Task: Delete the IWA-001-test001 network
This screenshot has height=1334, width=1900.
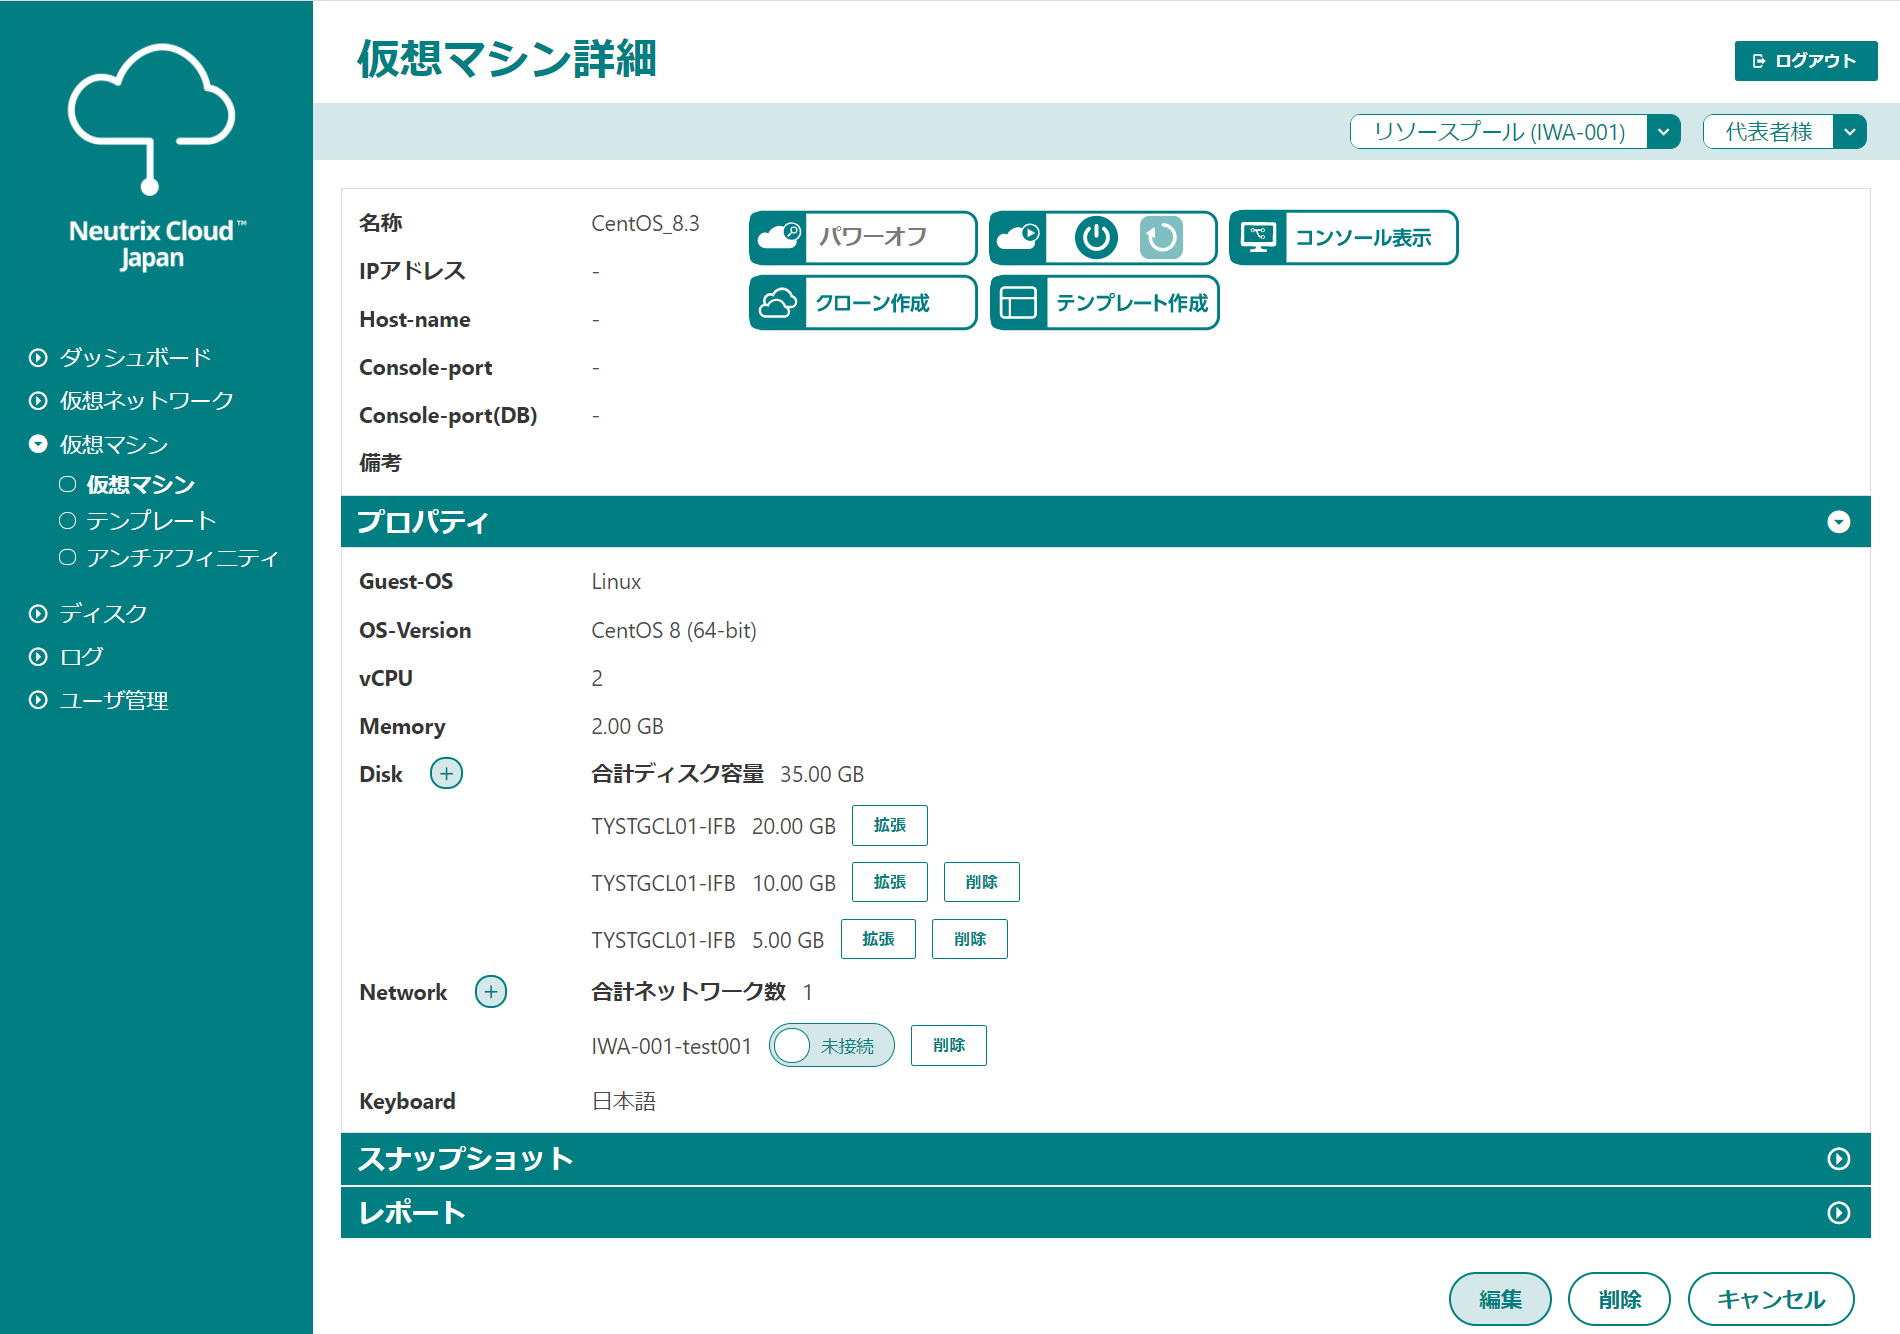Action: 948,1045
